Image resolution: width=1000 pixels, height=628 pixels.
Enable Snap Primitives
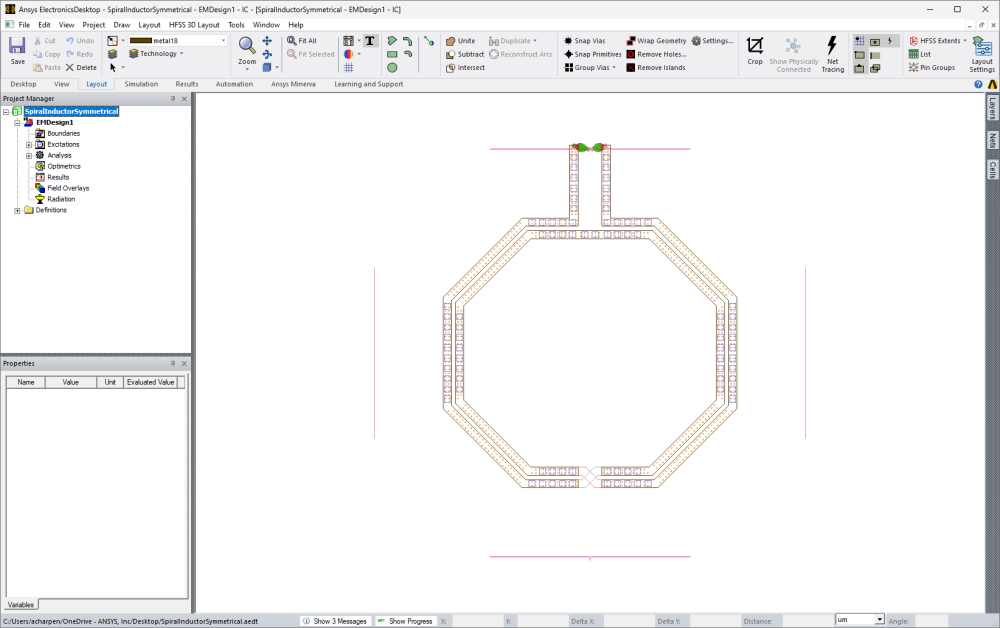(592, 54)
